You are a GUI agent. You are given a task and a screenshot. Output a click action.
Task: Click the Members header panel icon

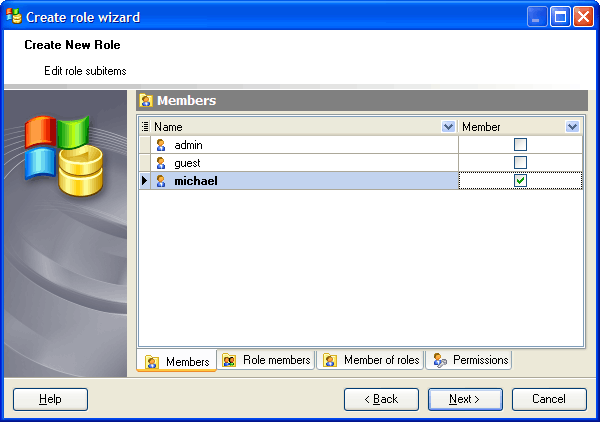coord(146,100)
